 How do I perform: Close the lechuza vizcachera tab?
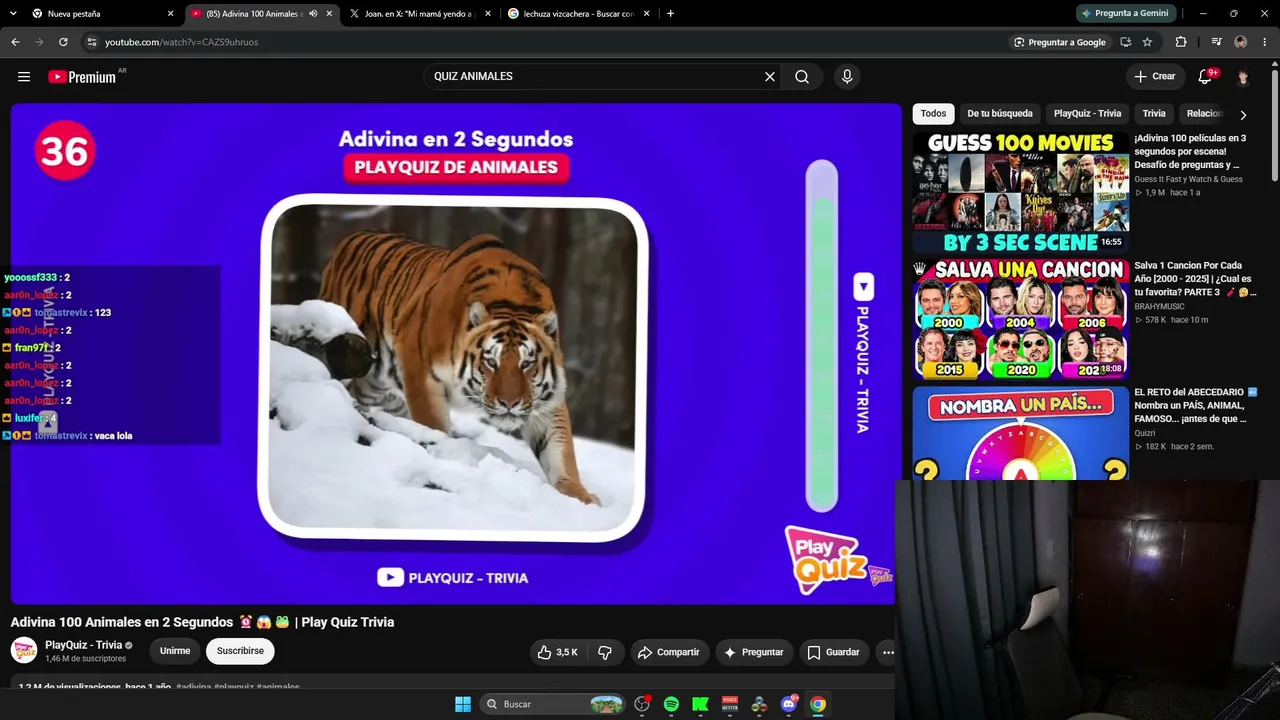647,14
